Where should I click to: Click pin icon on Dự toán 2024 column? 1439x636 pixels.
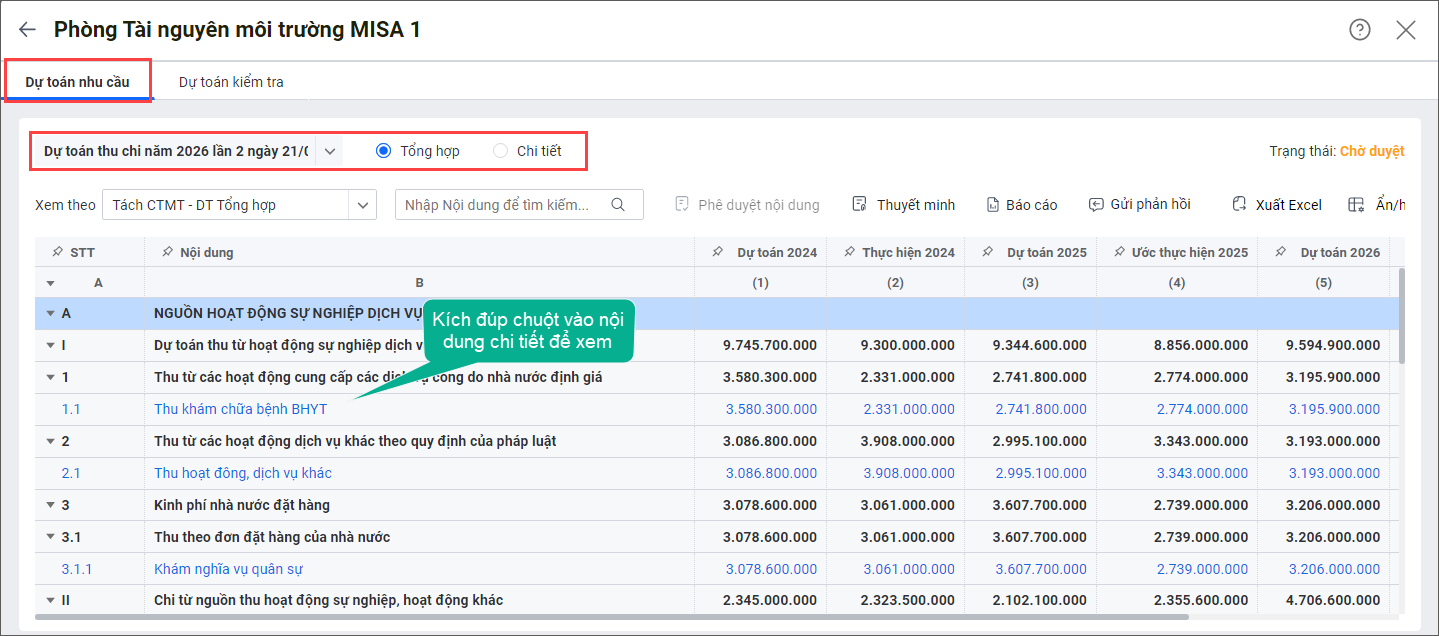pos(718,252)
